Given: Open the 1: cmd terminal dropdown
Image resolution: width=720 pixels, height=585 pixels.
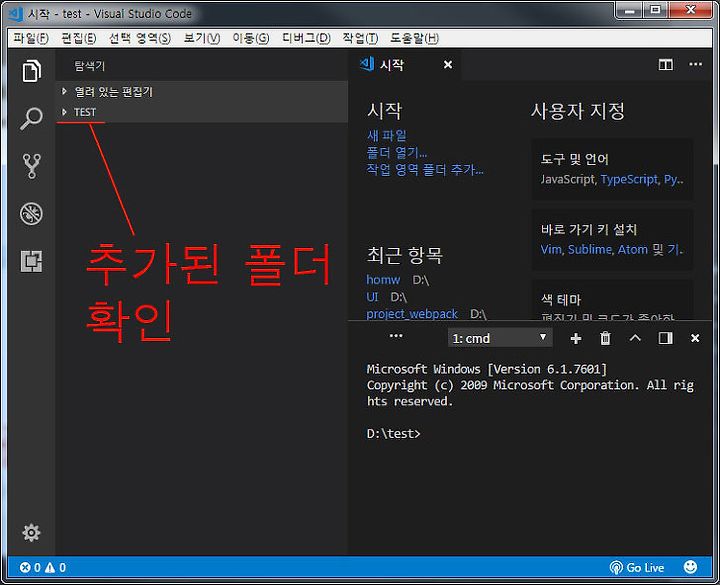Looking at the screenshot, I should (500, 338).
